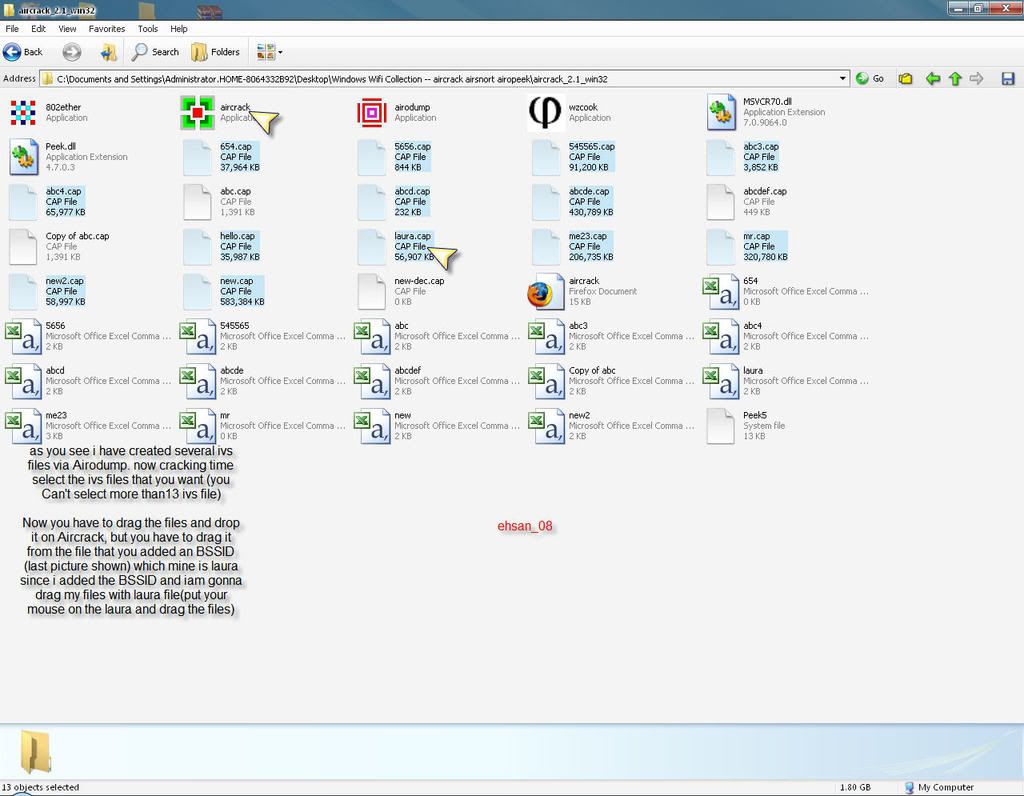Open the Tools menu
This screenshot has height=796, width=1024.
[x=148, y=29]
